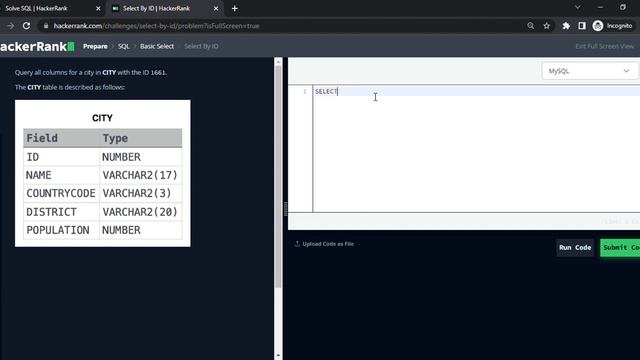Image resolution: width=640 pixels, height=360 pixels.
Task: Click the VARCHAR2(20) type cell
Action: (140, 212)
